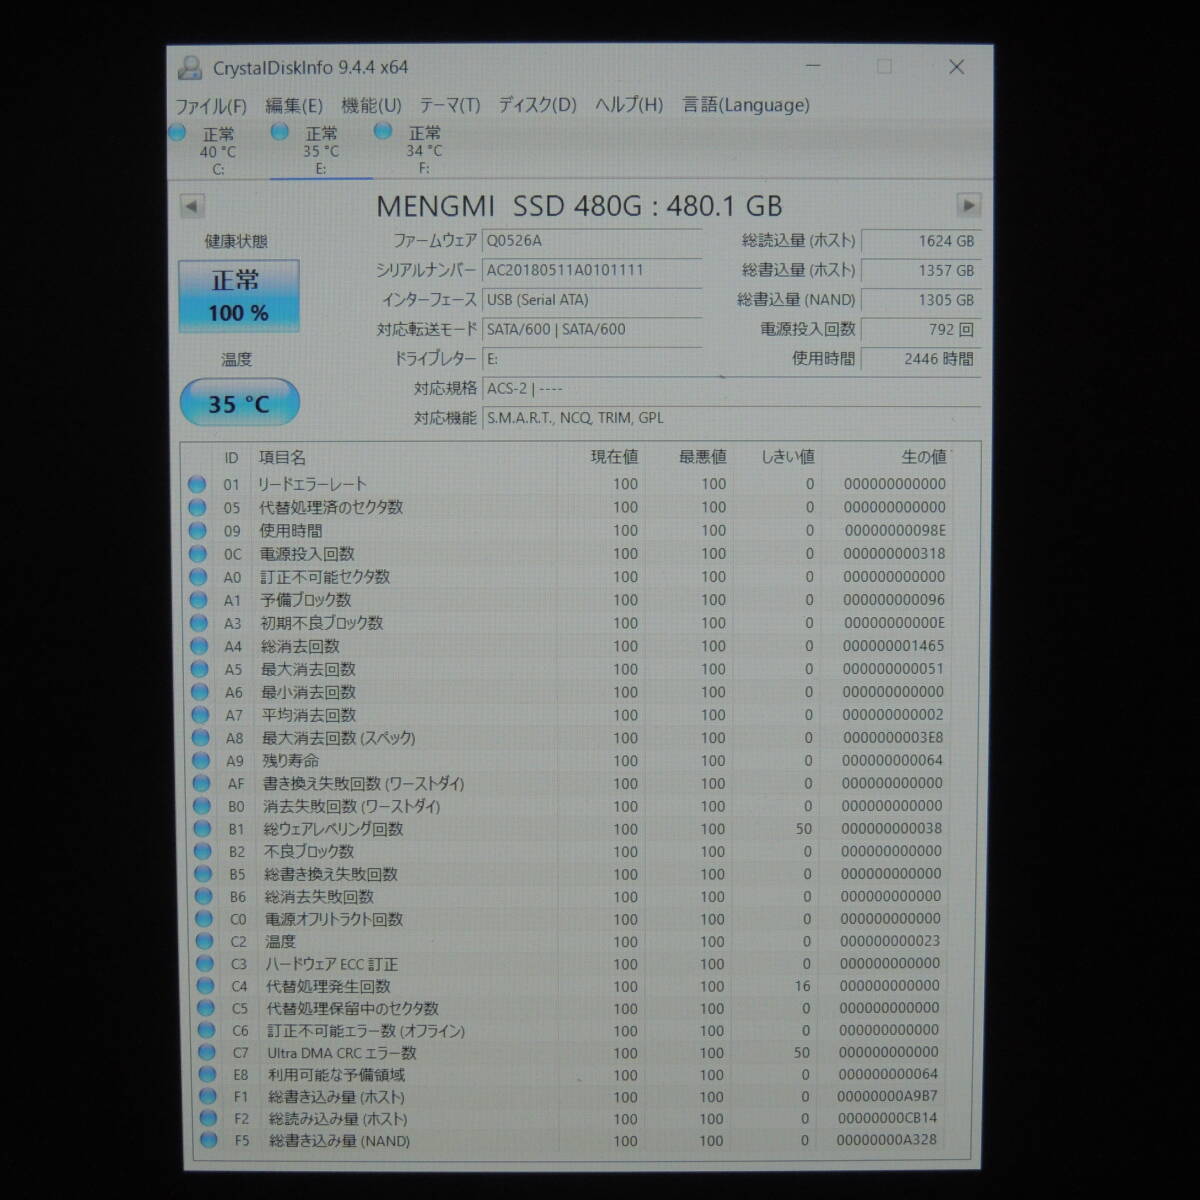Open the 編集(E) menu

coord(294,106)
